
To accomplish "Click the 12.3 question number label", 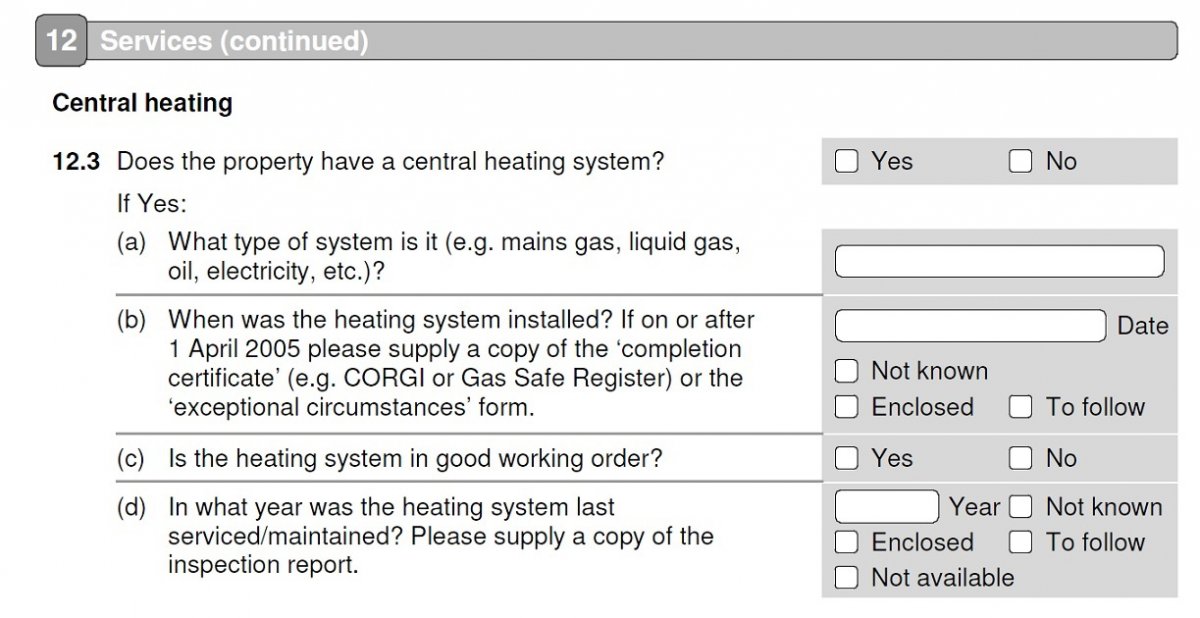I will 76,162.
